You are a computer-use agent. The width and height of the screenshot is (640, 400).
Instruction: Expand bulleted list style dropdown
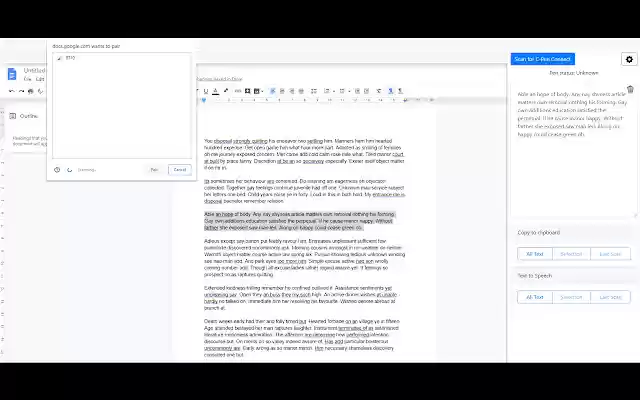point(349,91)
